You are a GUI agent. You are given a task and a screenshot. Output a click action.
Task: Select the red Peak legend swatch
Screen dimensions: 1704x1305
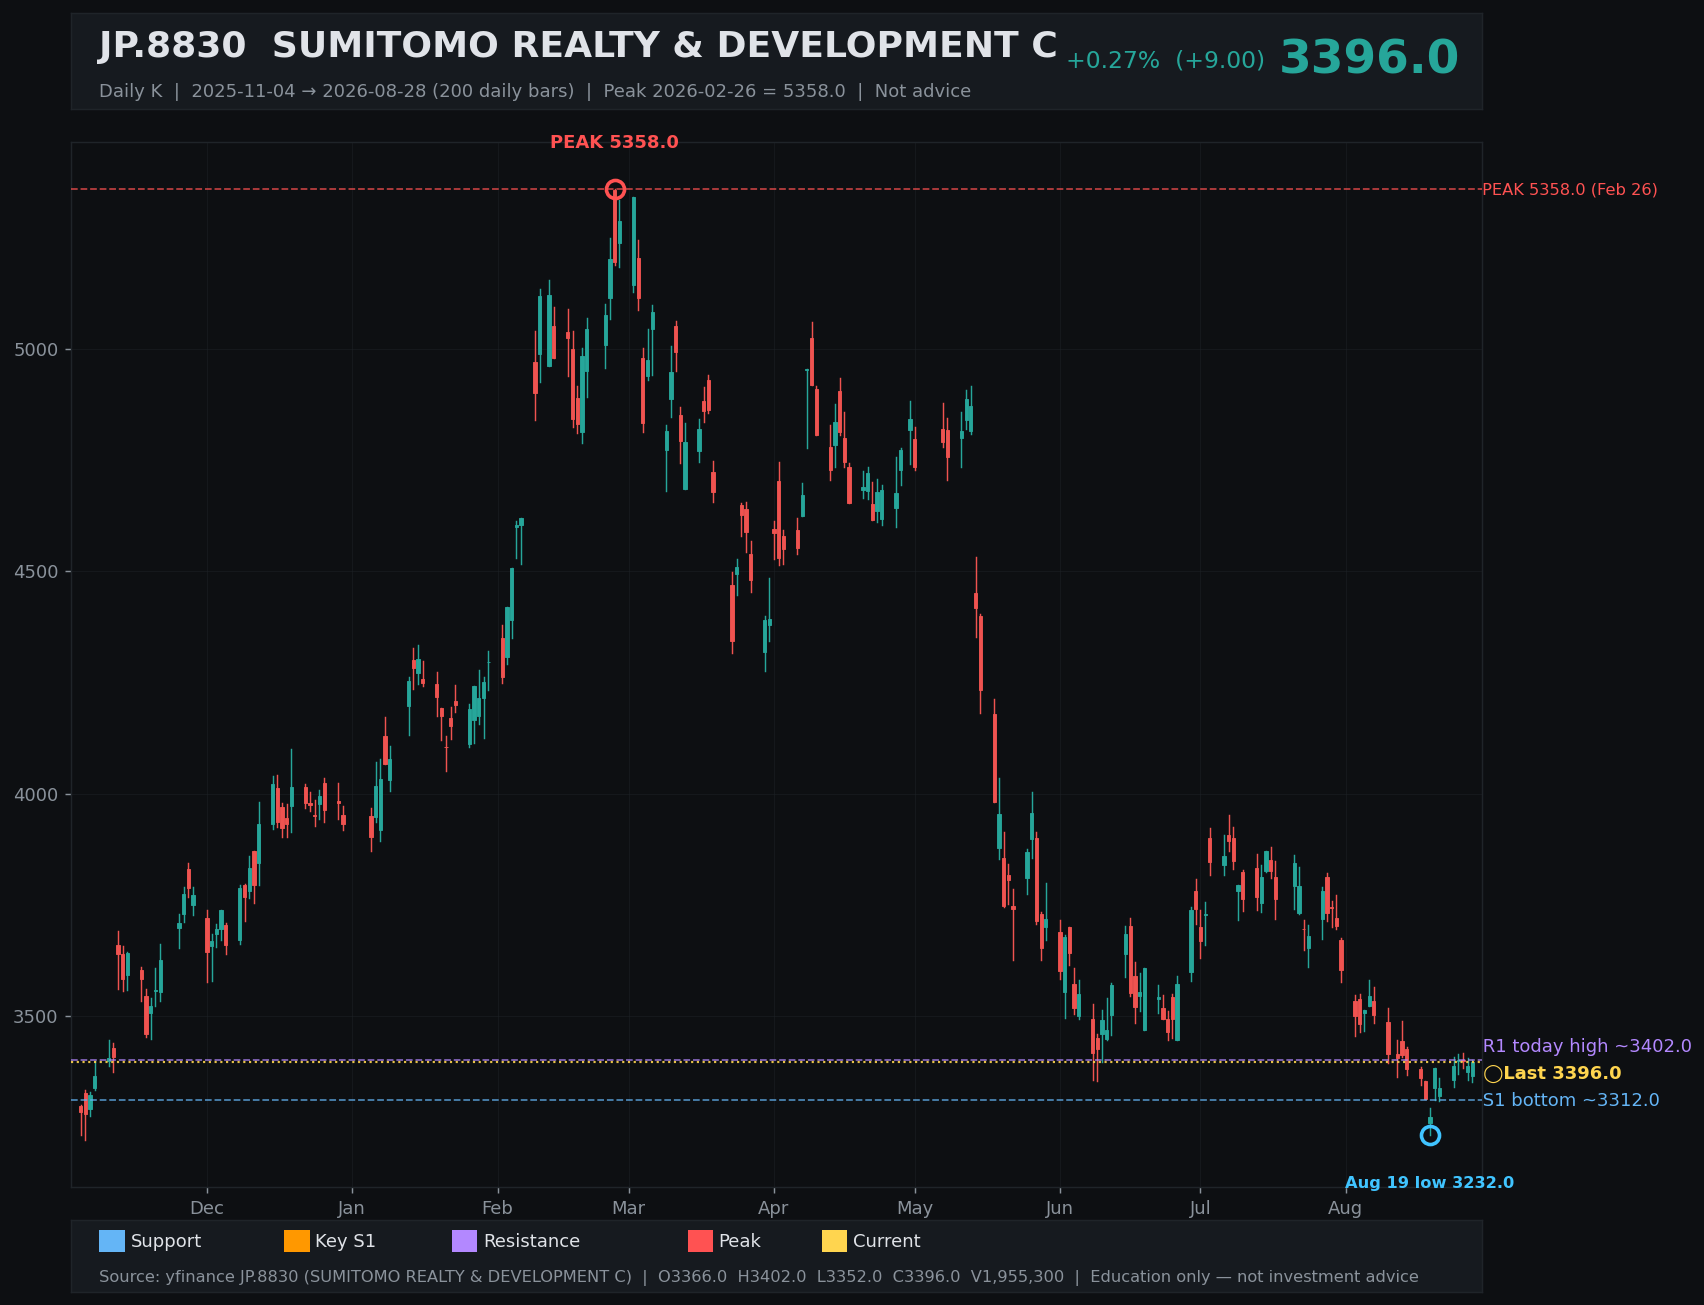tap(700, 1241)
